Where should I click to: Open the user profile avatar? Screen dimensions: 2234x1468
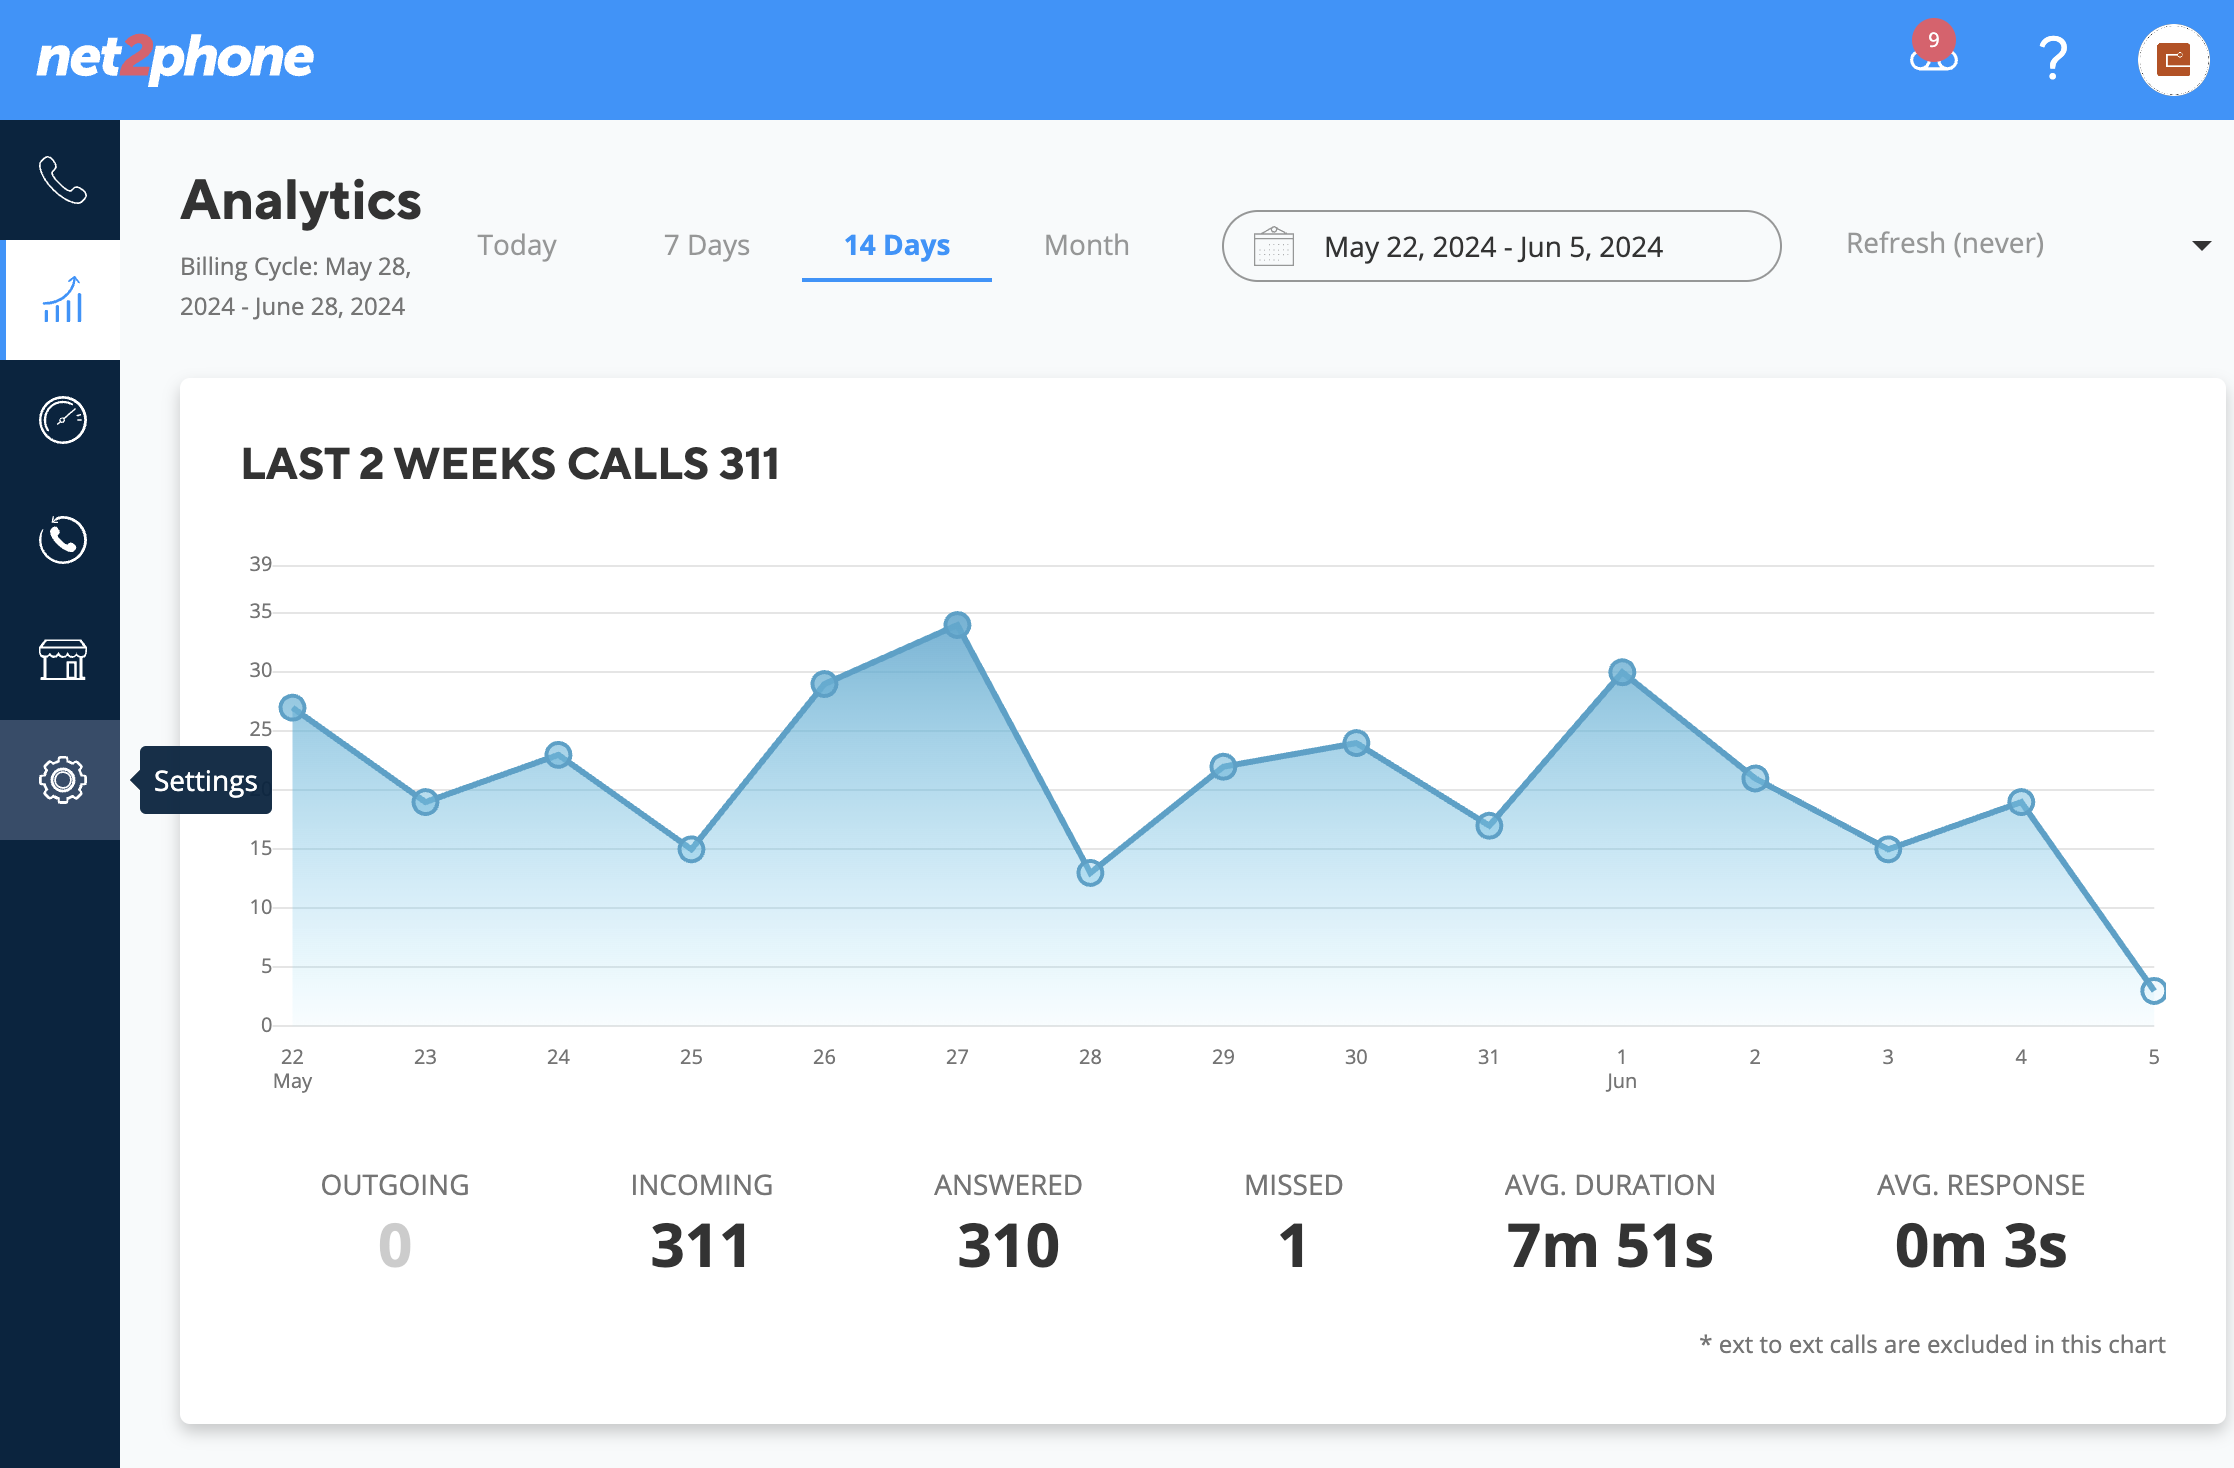point(2173,60)
